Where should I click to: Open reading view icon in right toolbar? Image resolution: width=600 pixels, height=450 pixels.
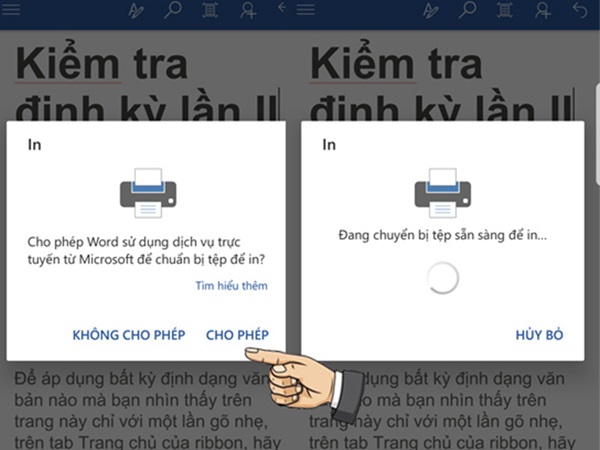coord(505,10)
